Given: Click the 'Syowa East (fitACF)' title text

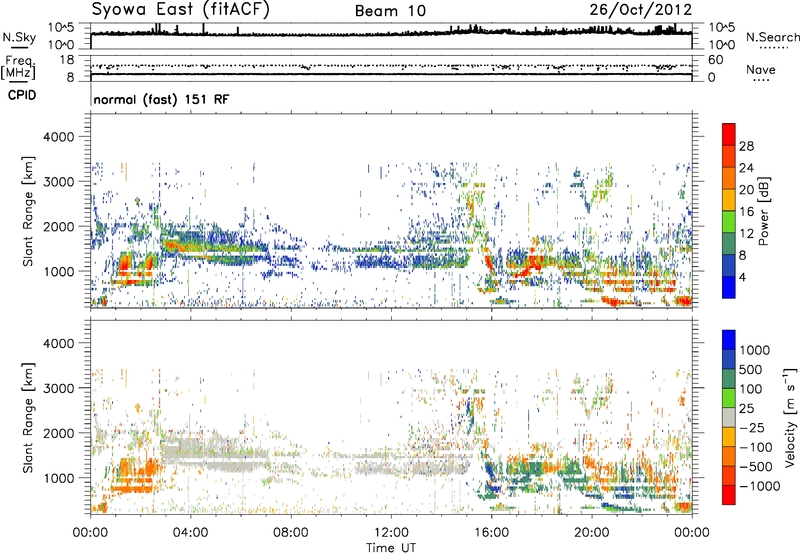Looking at the screenshot, I should click(x=181, y=10).
